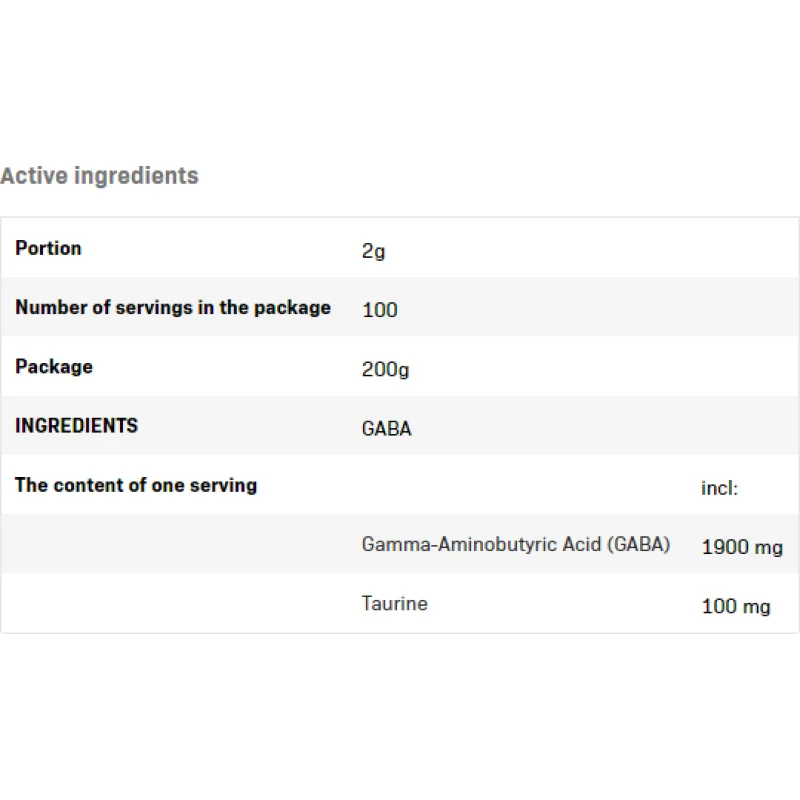Select The content of one serving label
The height and width of the screenshot is (800, 800).
(x=136, y=485)
